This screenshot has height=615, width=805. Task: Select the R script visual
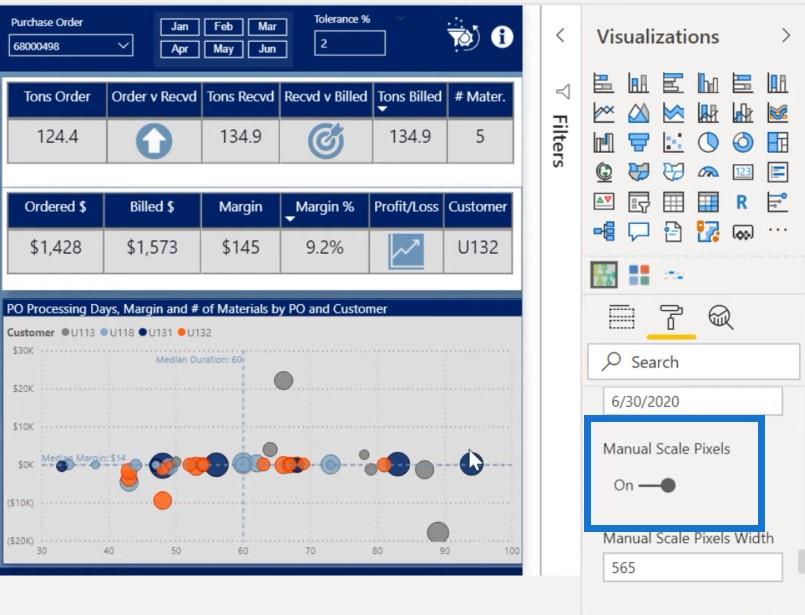tap(742, 202)
